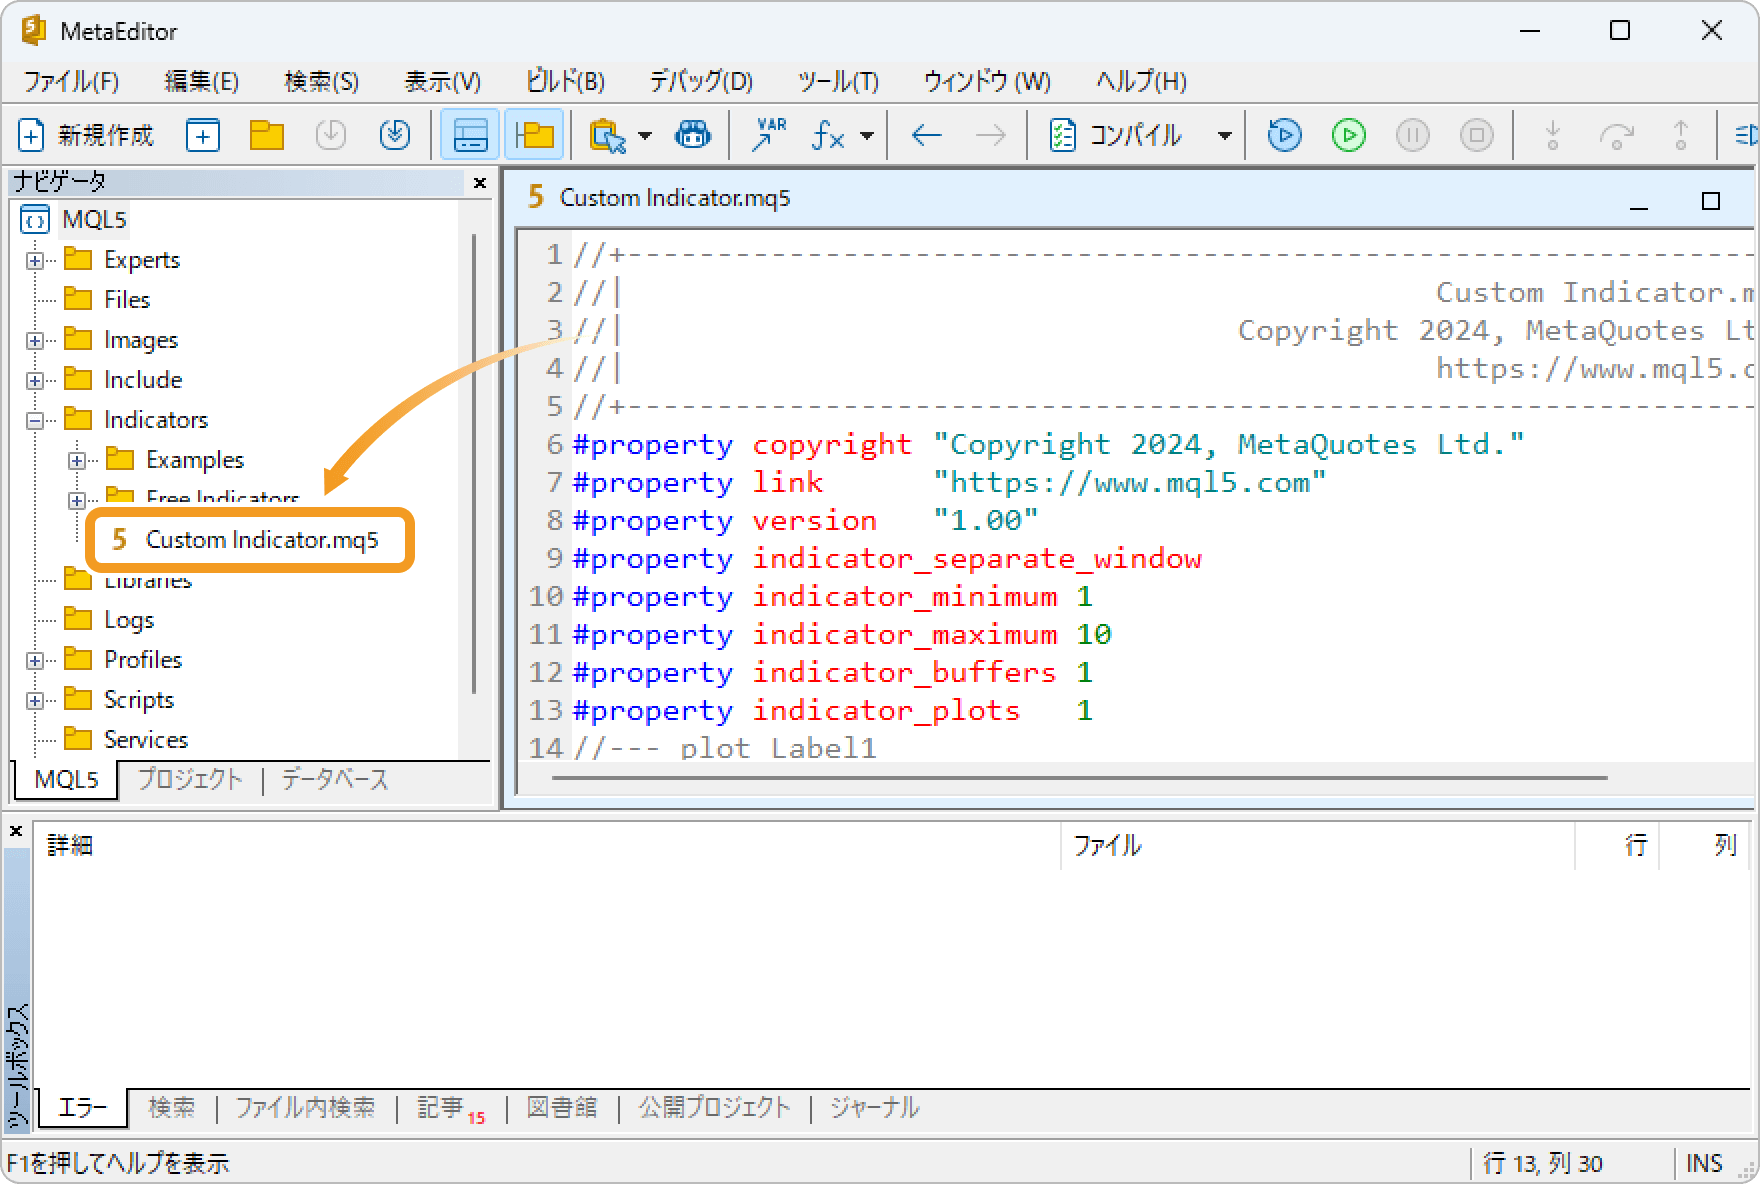Image resolution: width=1760 pixels, height=1184 pixels.
Task: Click the VAR insert variable icon
Action: point(769,135)
